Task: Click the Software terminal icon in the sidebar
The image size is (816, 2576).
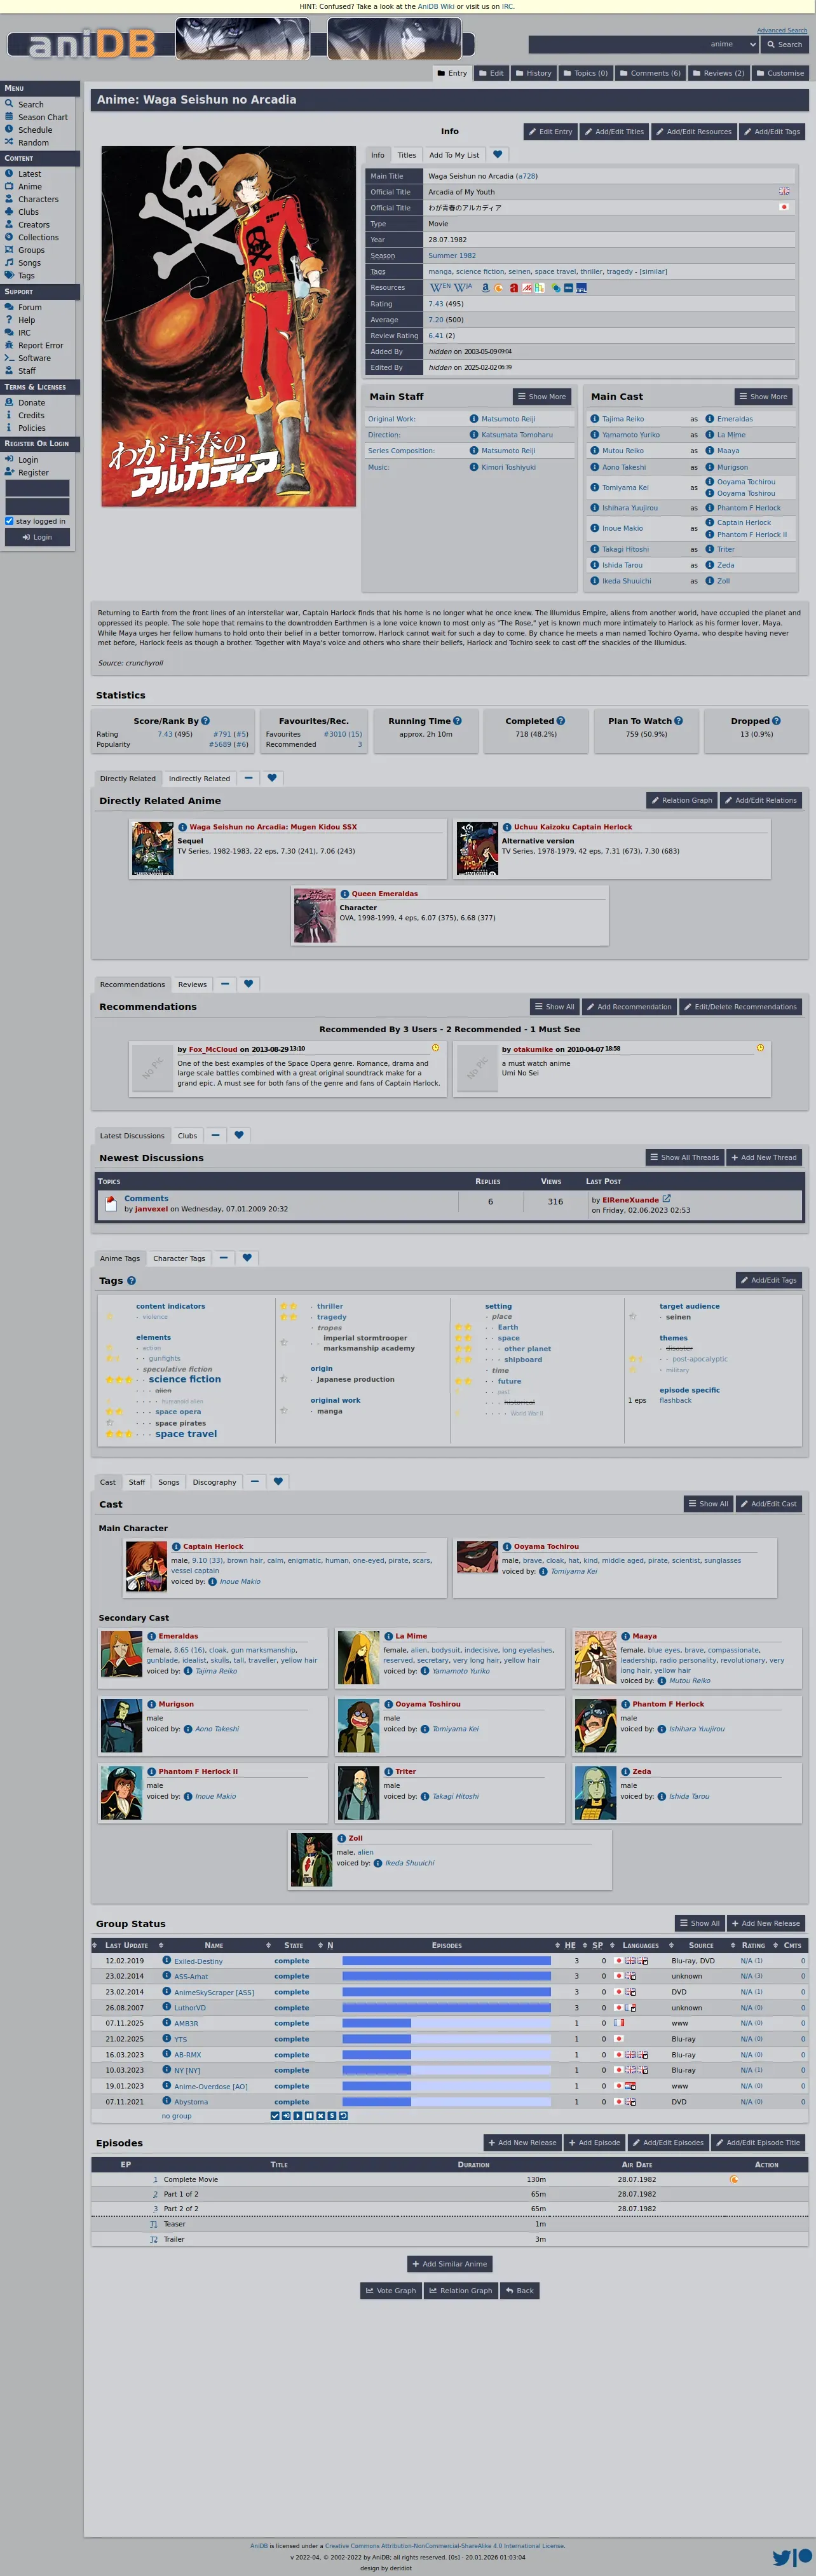Action: pyautogui.click(x=9, y=358)
